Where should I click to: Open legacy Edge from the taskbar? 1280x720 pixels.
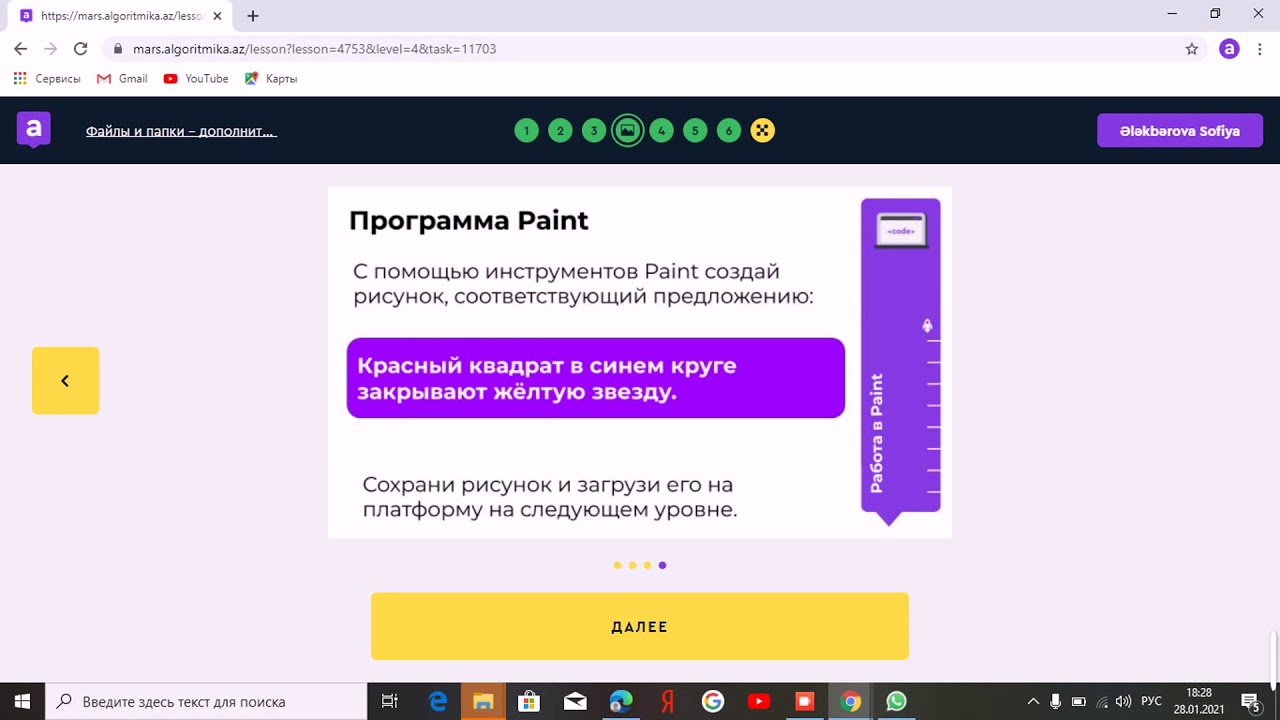438,701
